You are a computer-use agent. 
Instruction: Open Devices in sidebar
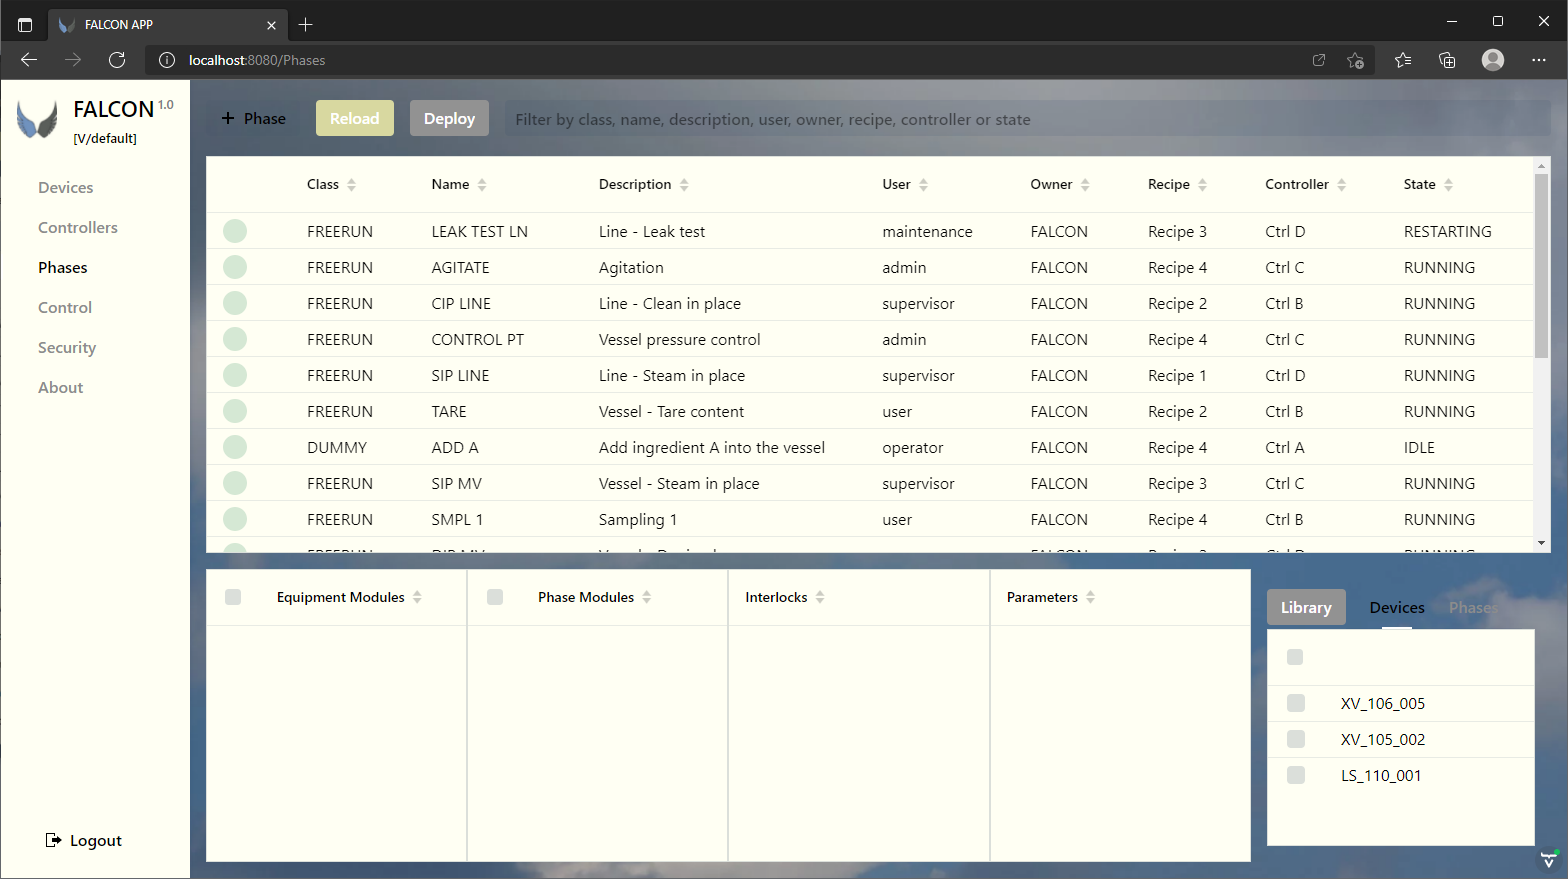coord(66,187)
